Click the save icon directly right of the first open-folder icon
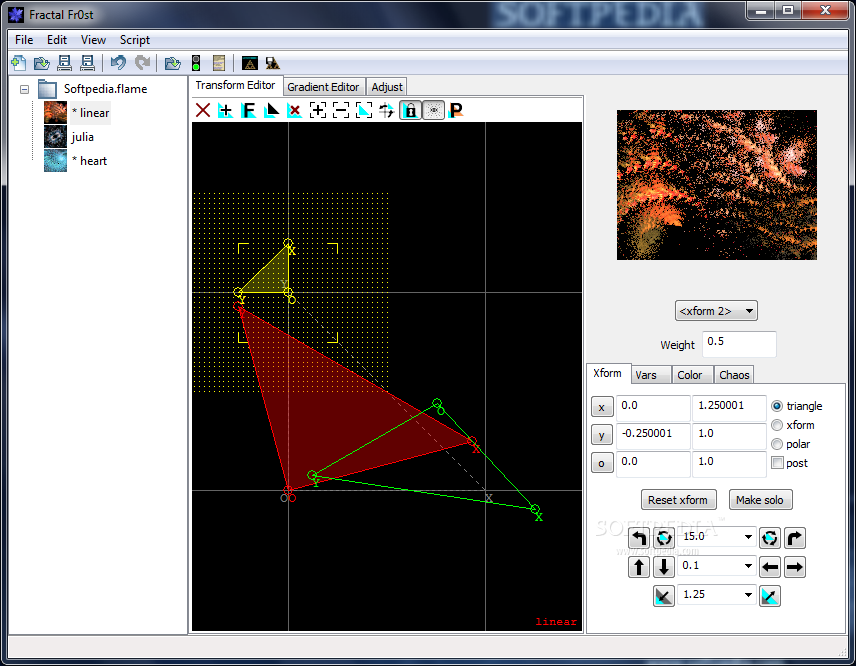Image resolution: width=856 pixels, height=666 pixels. (64, 63)
